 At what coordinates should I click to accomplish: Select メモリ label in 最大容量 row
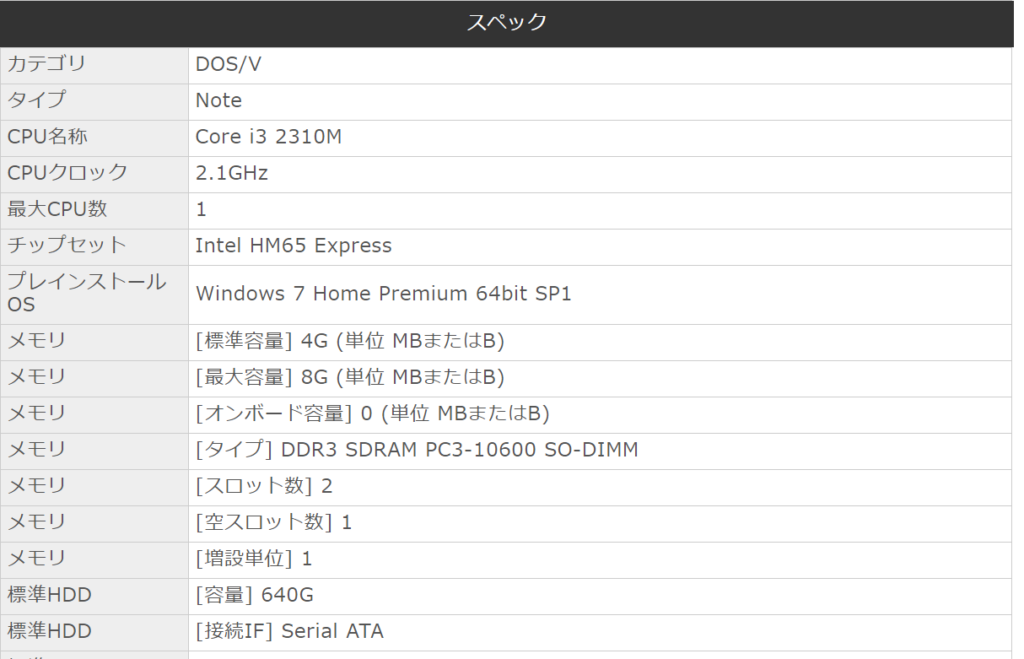point(37,378)
